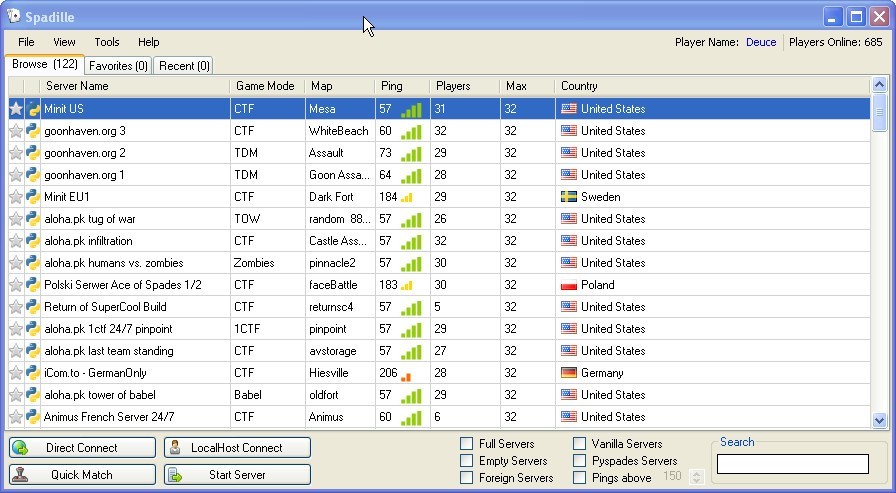Click Poland flag in Polski Serwer row

click(569, 284)
